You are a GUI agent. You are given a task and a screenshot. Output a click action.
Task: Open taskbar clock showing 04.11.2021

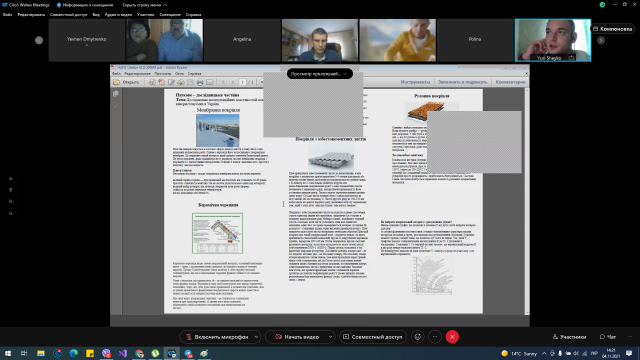pos(611,353)
